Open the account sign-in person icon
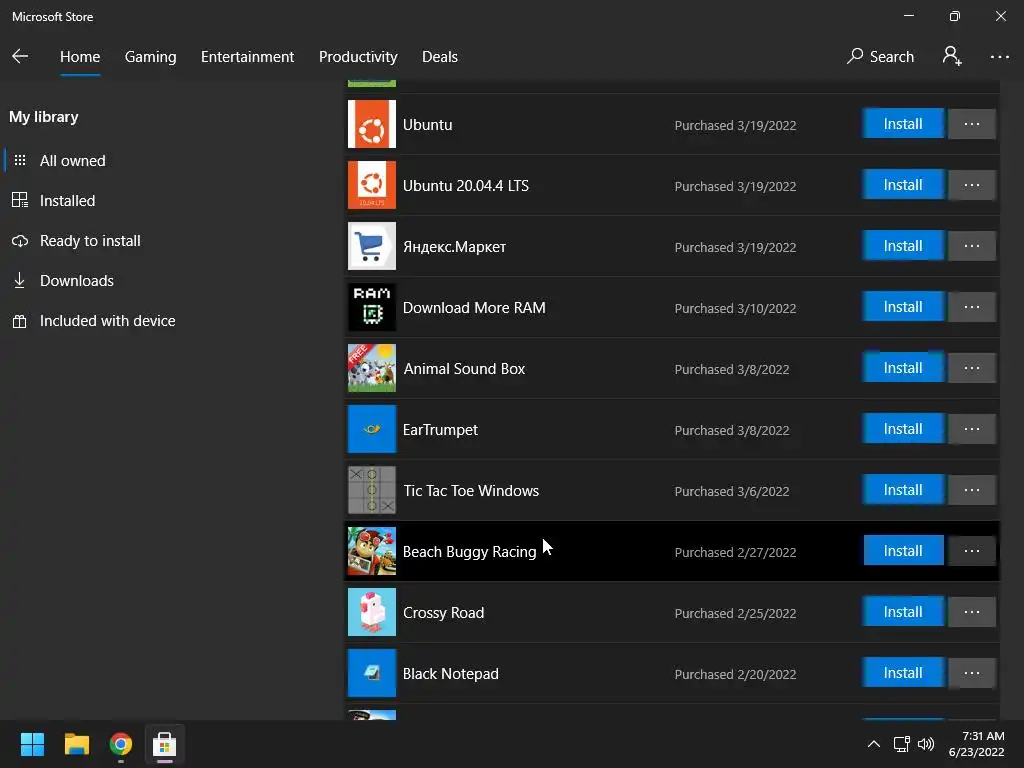This screenshot has height=768, width=1024. 952,56
